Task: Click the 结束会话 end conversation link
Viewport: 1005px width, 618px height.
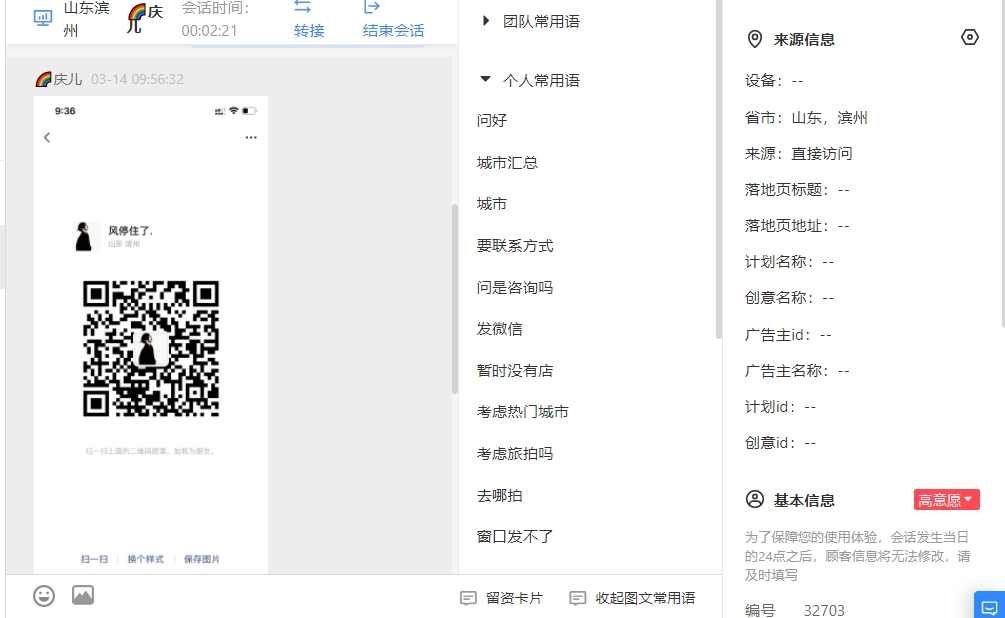Action: click(x=394, y=30)
